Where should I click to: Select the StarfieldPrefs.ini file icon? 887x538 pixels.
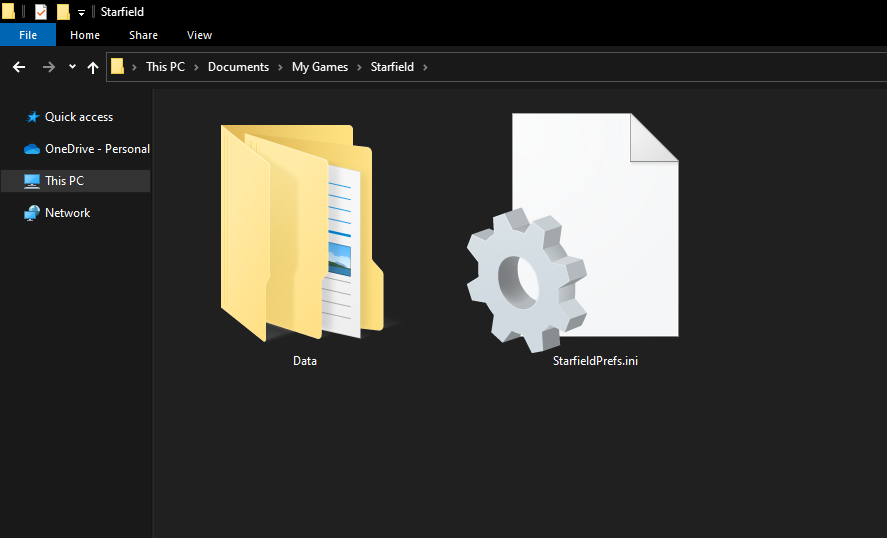(x=573, y=232)
